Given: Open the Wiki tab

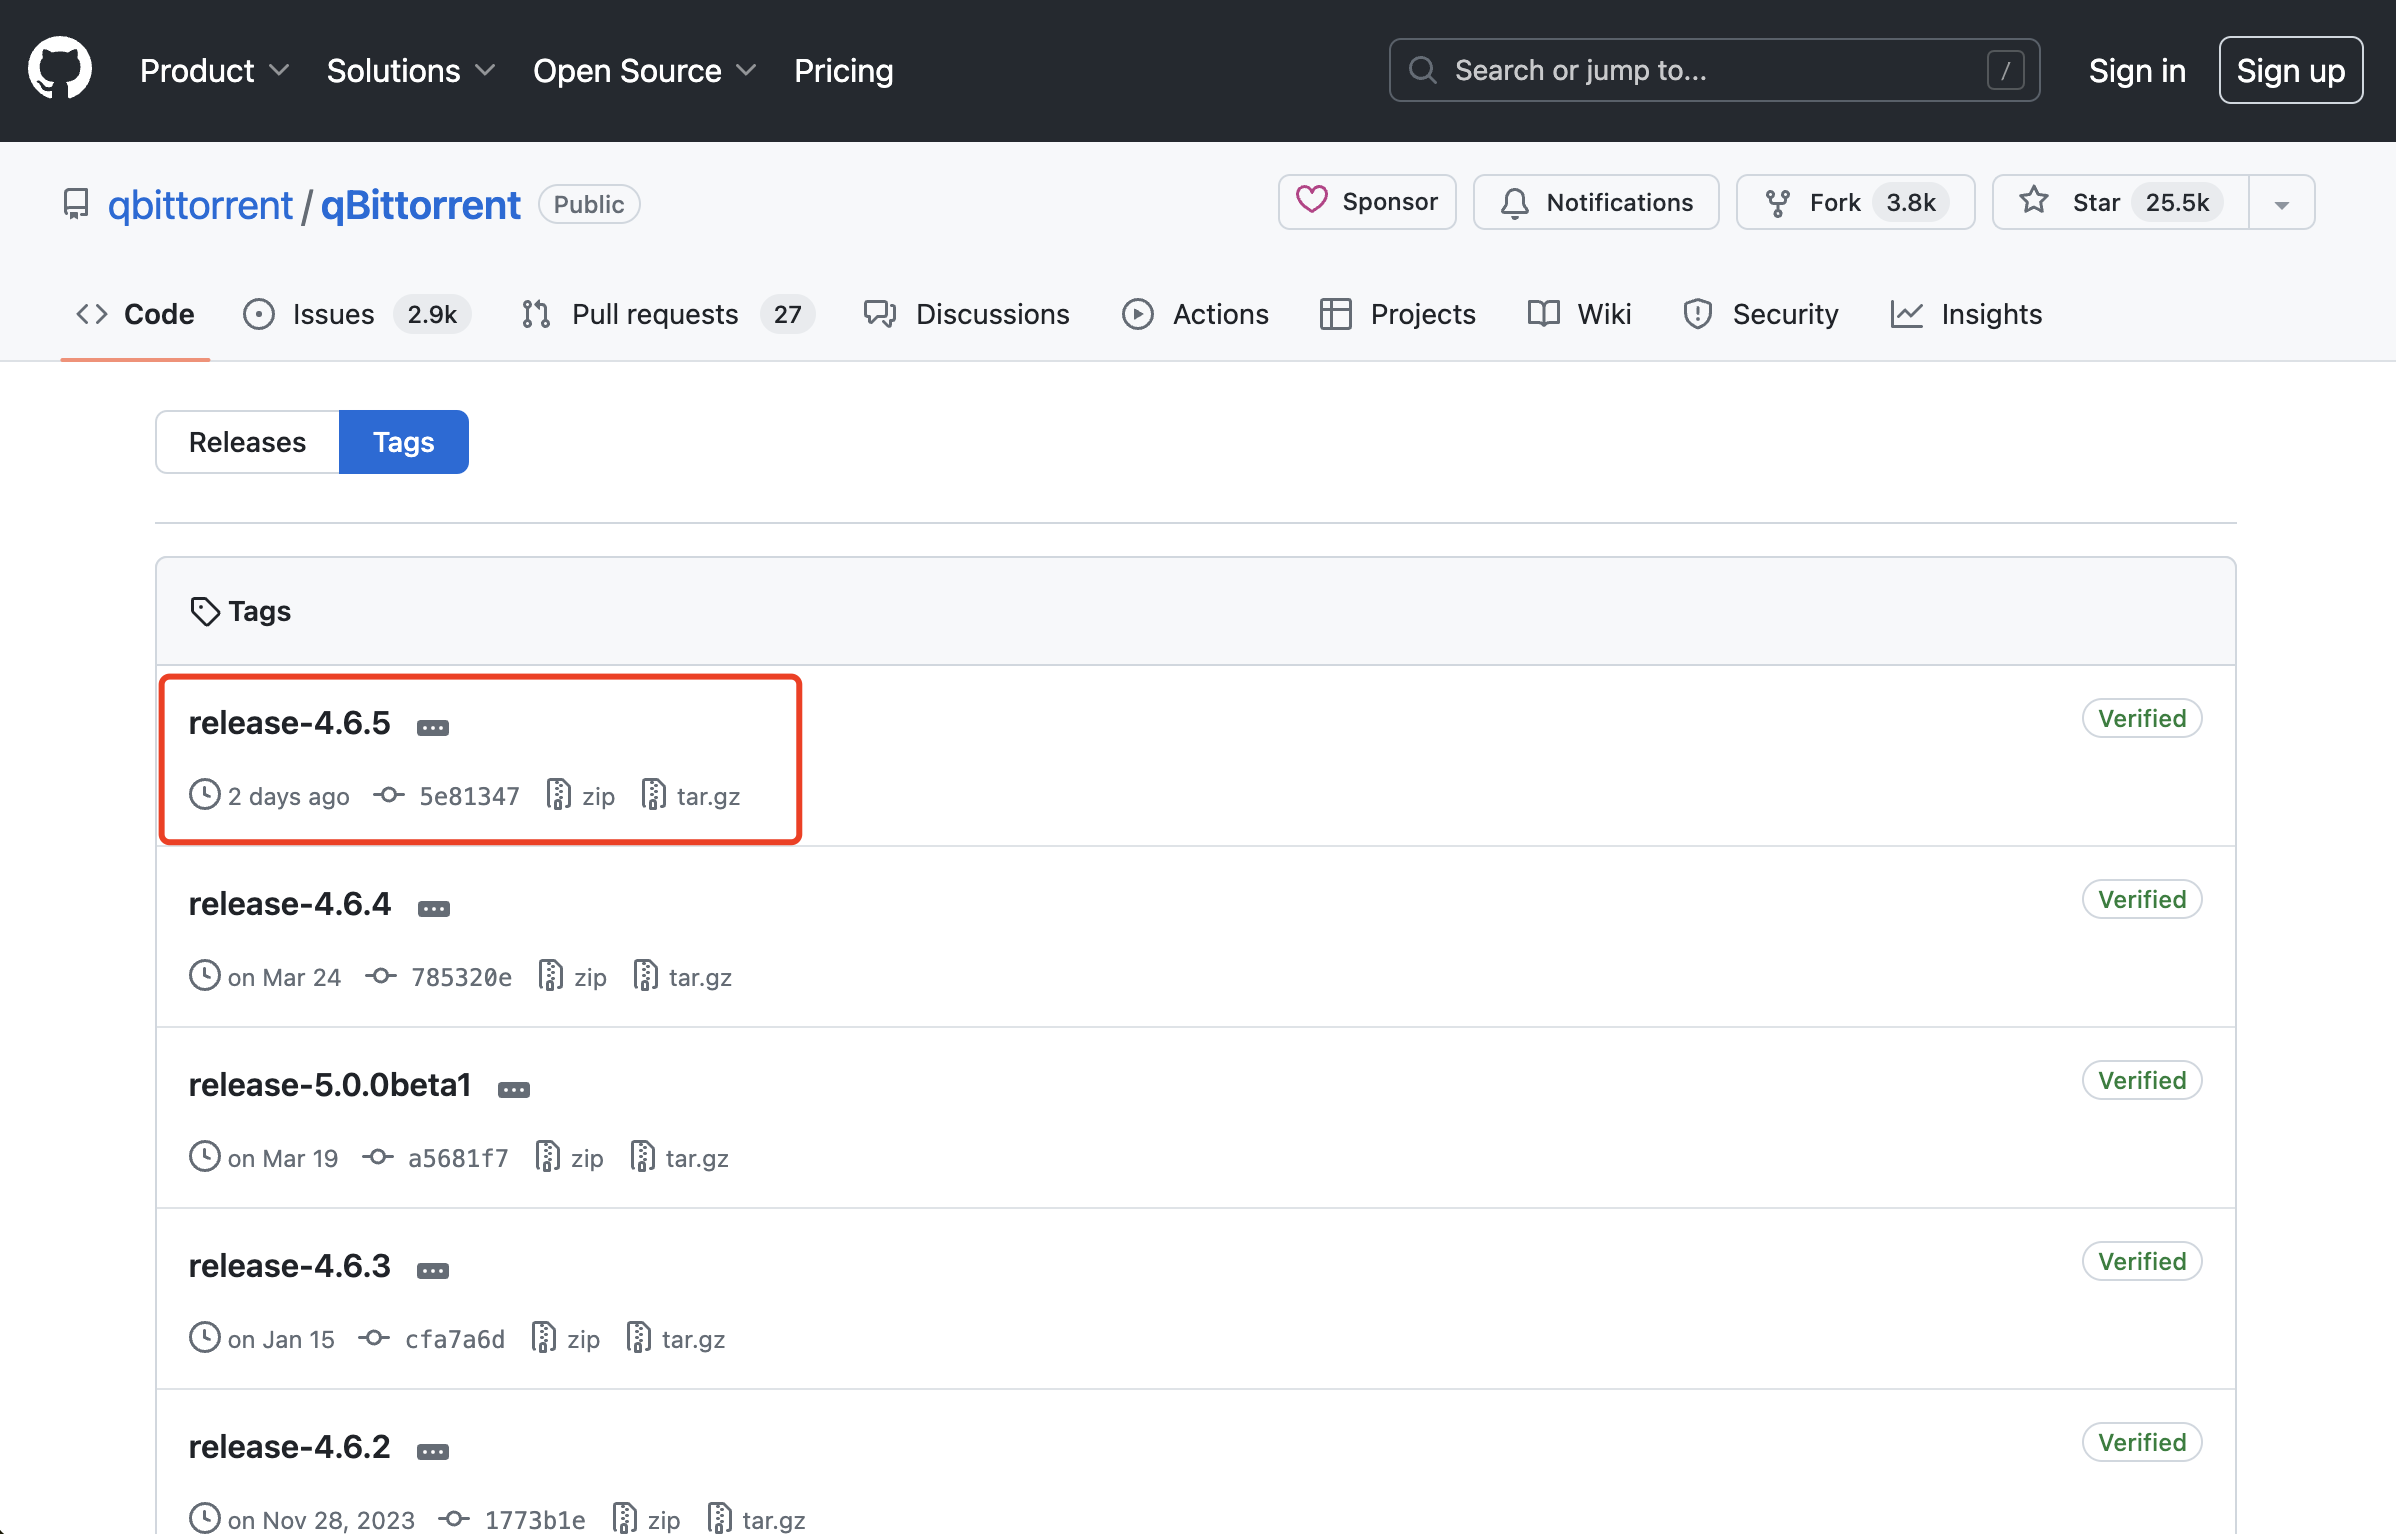Looking at the screenshot, I should 1579,314.
